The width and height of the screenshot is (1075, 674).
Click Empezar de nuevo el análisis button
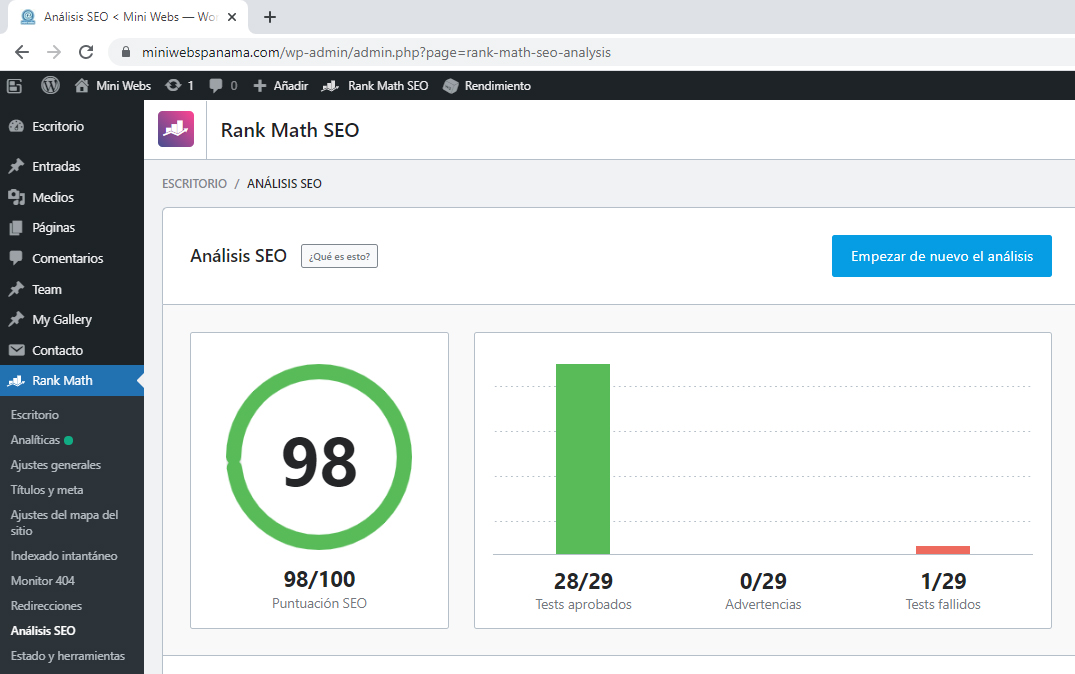pos(941,256)
